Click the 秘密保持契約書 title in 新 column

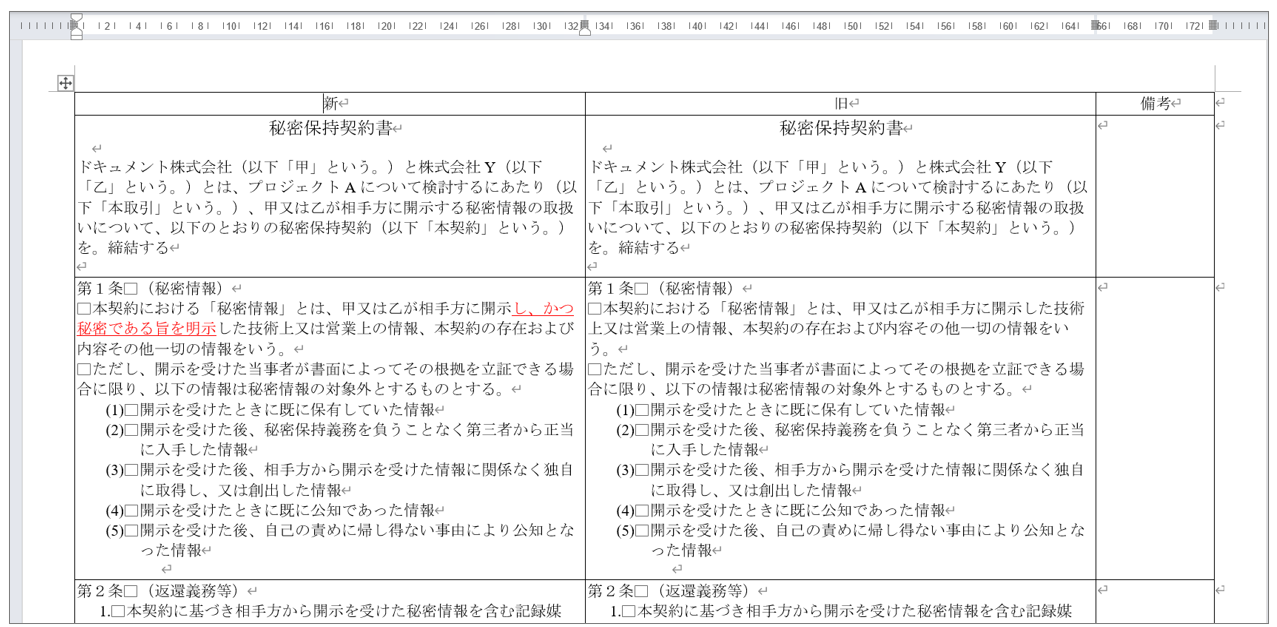(330, 128)
